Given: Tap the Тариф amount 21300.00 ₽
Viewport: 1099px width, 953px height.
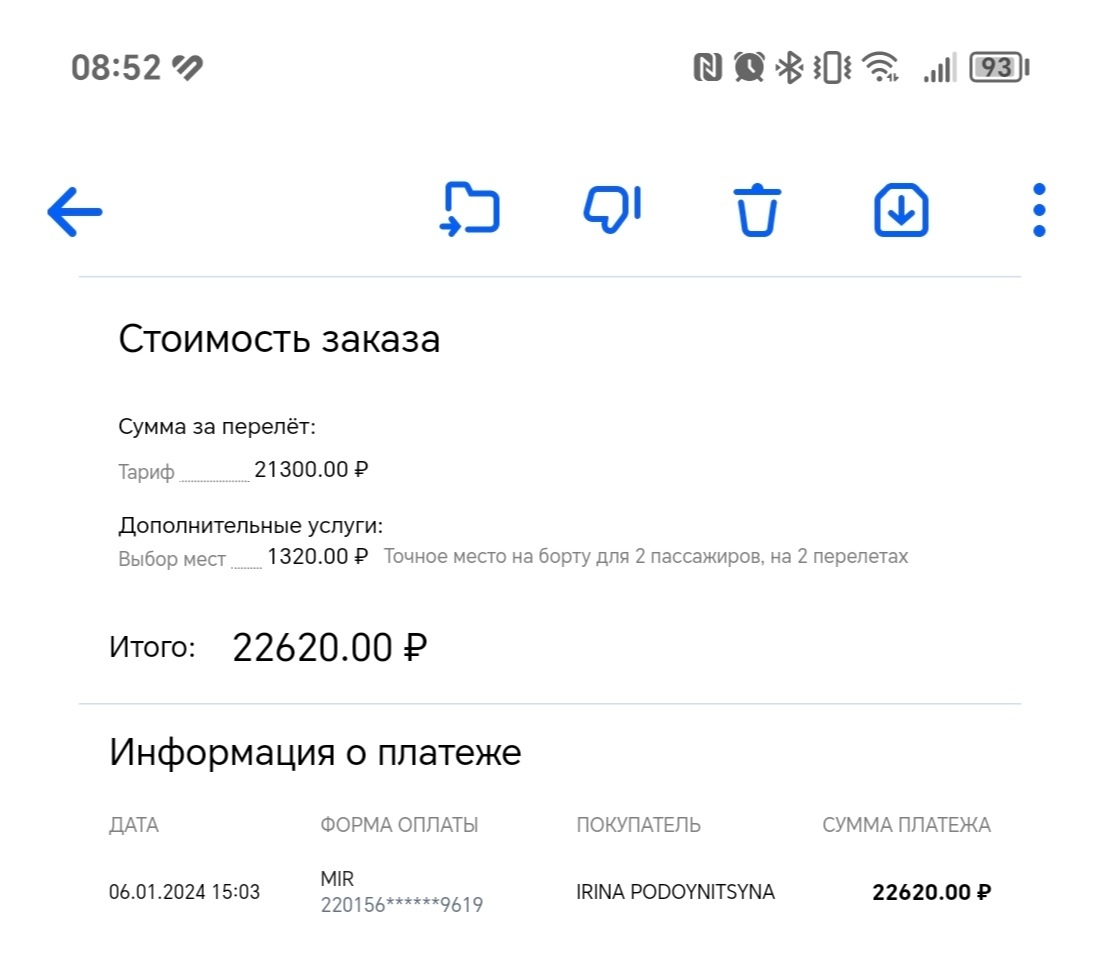Looking at the screenshot, I should tap(311, 469).
